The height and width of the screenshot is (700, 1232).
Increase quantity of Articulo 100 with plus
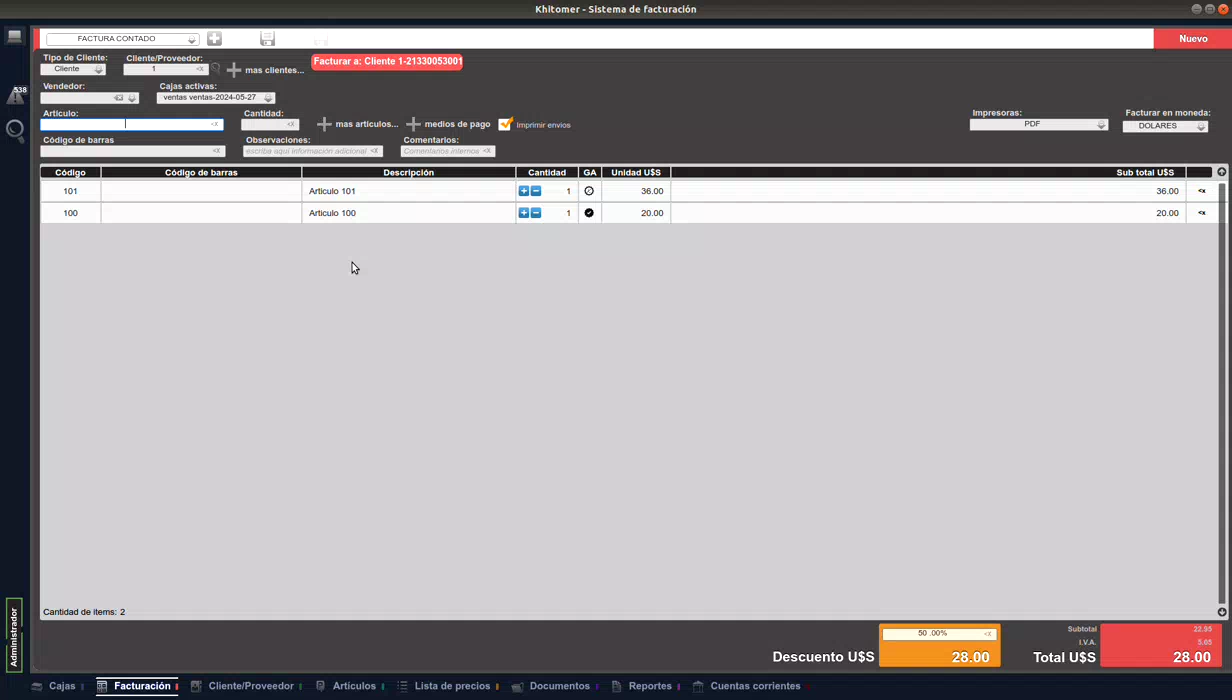[x=524, y=213]
